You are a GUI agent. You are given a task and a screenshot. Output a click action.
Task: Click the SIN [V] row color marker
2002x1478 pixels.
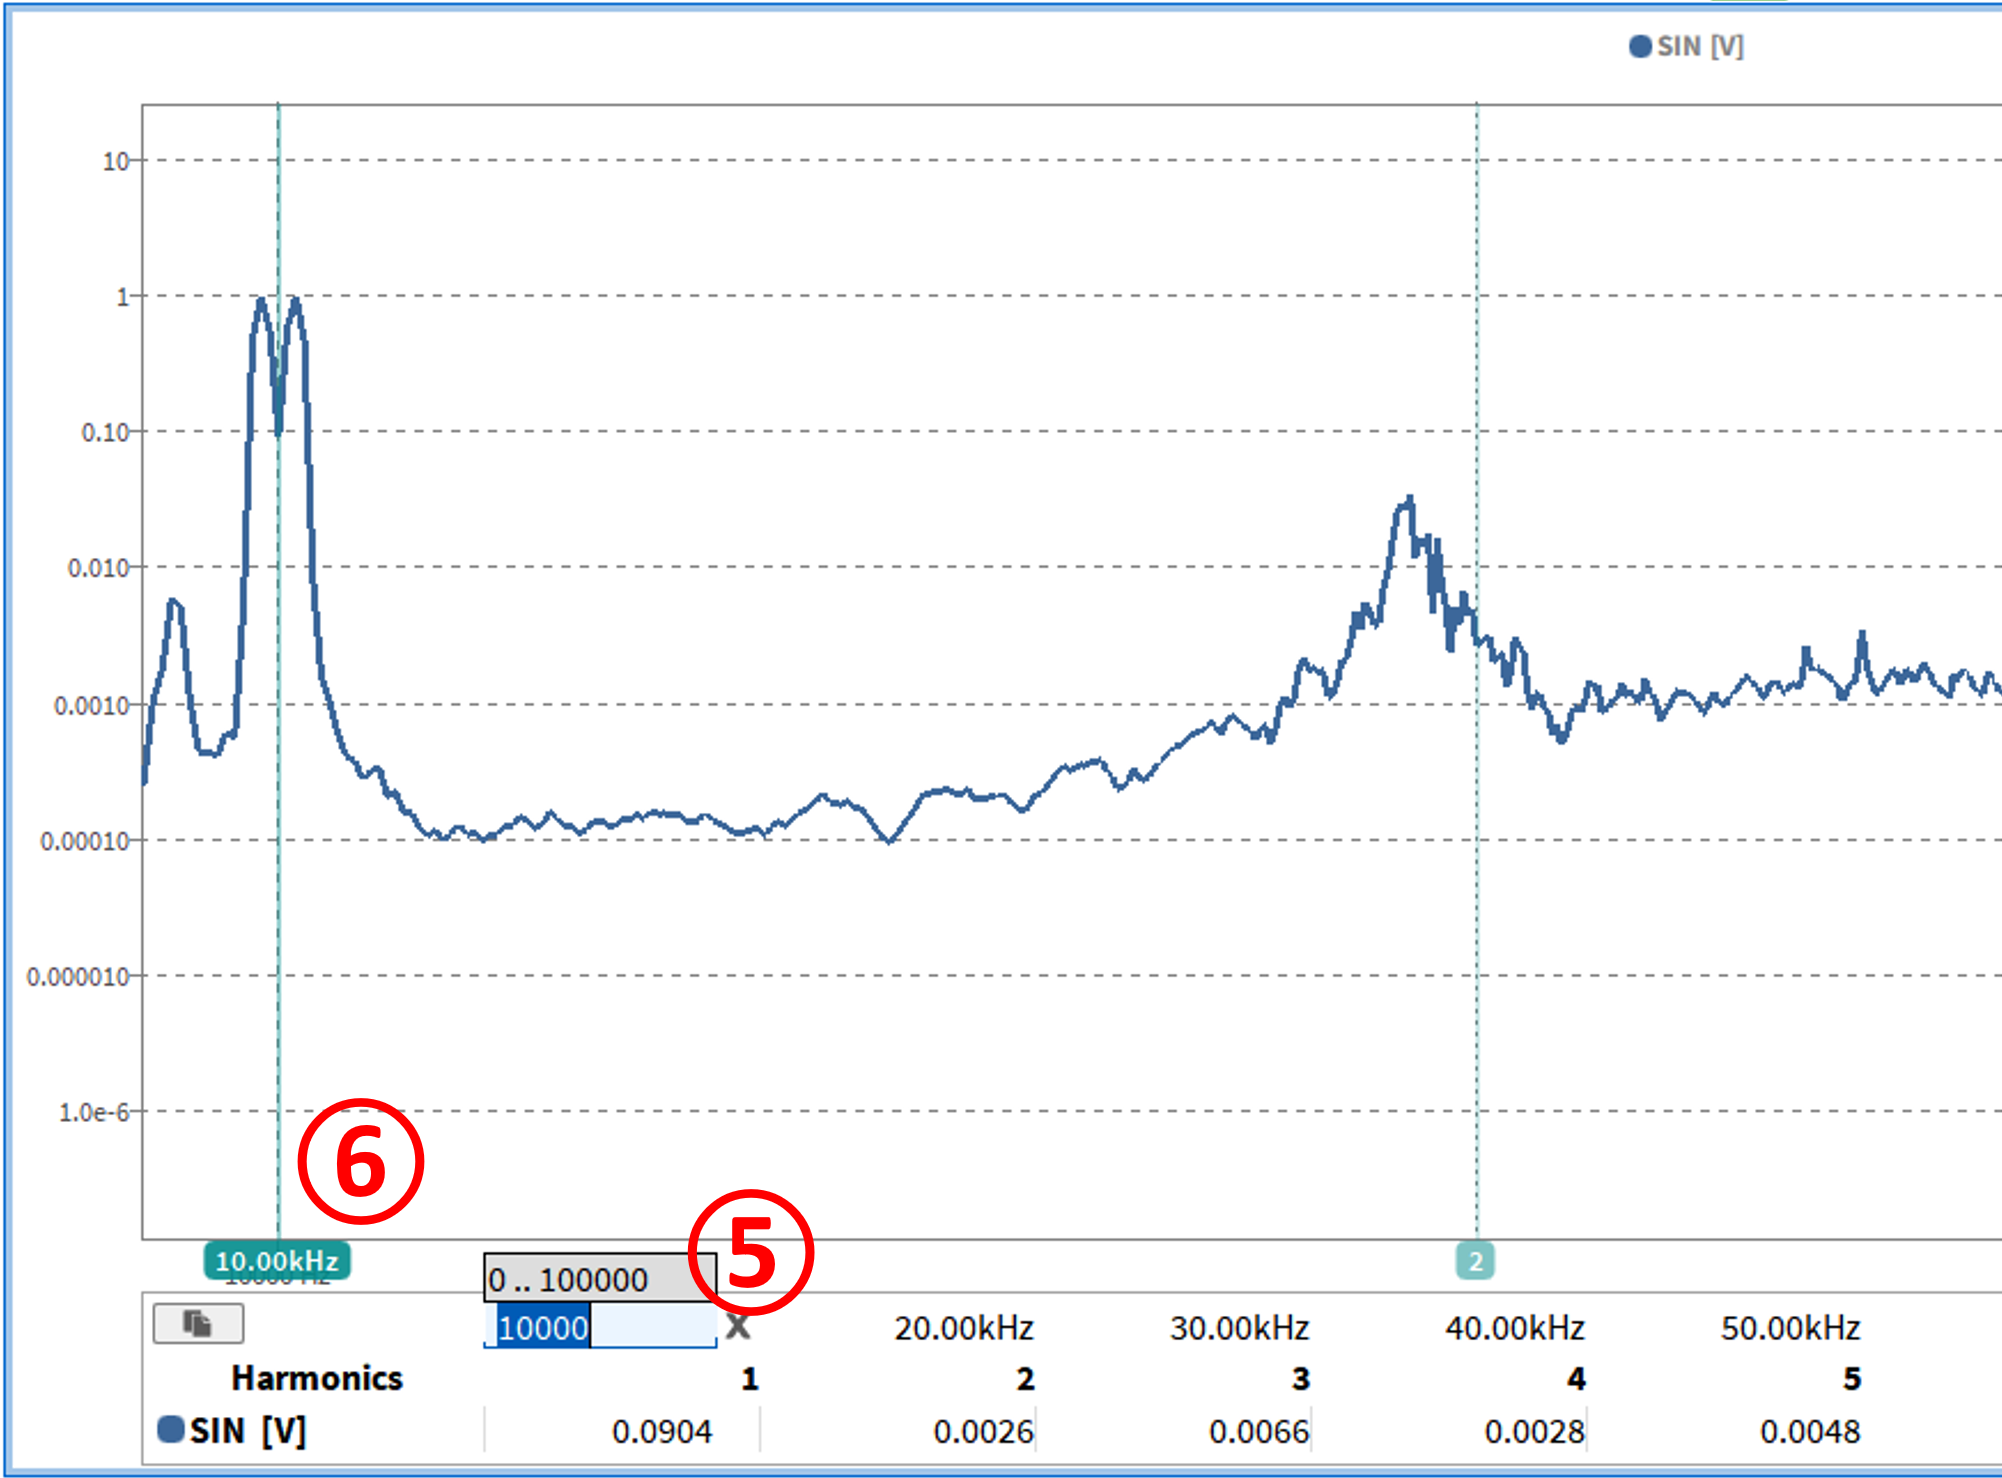click(x=171, y=1429)
